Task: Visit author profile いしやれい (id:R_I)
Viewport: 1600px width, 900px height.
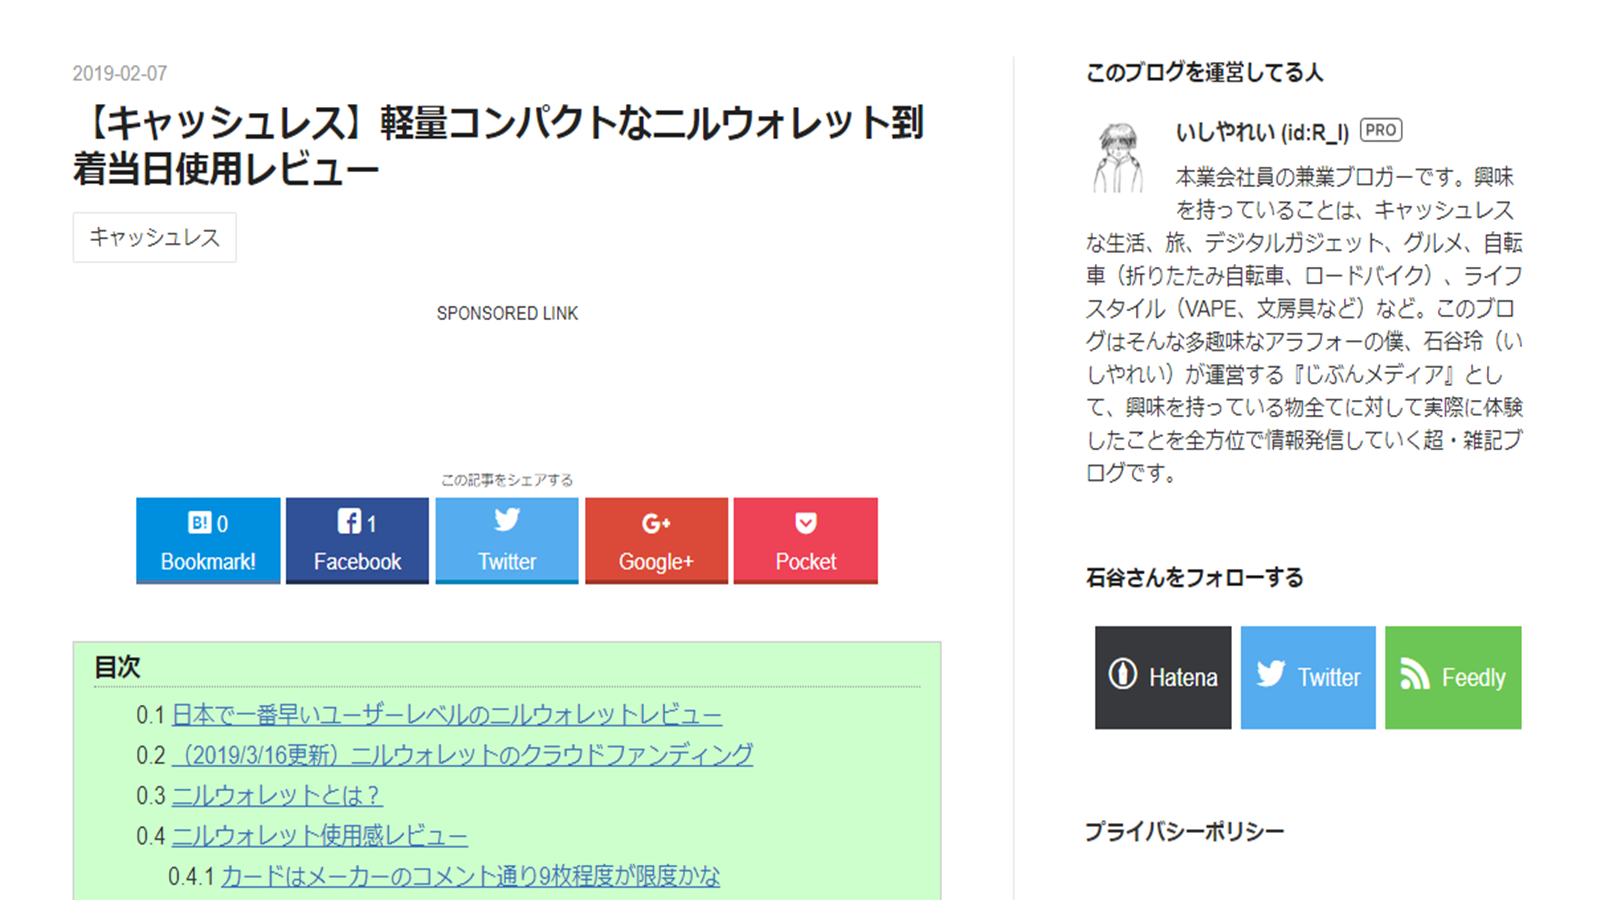Action: pos(1262,132)
